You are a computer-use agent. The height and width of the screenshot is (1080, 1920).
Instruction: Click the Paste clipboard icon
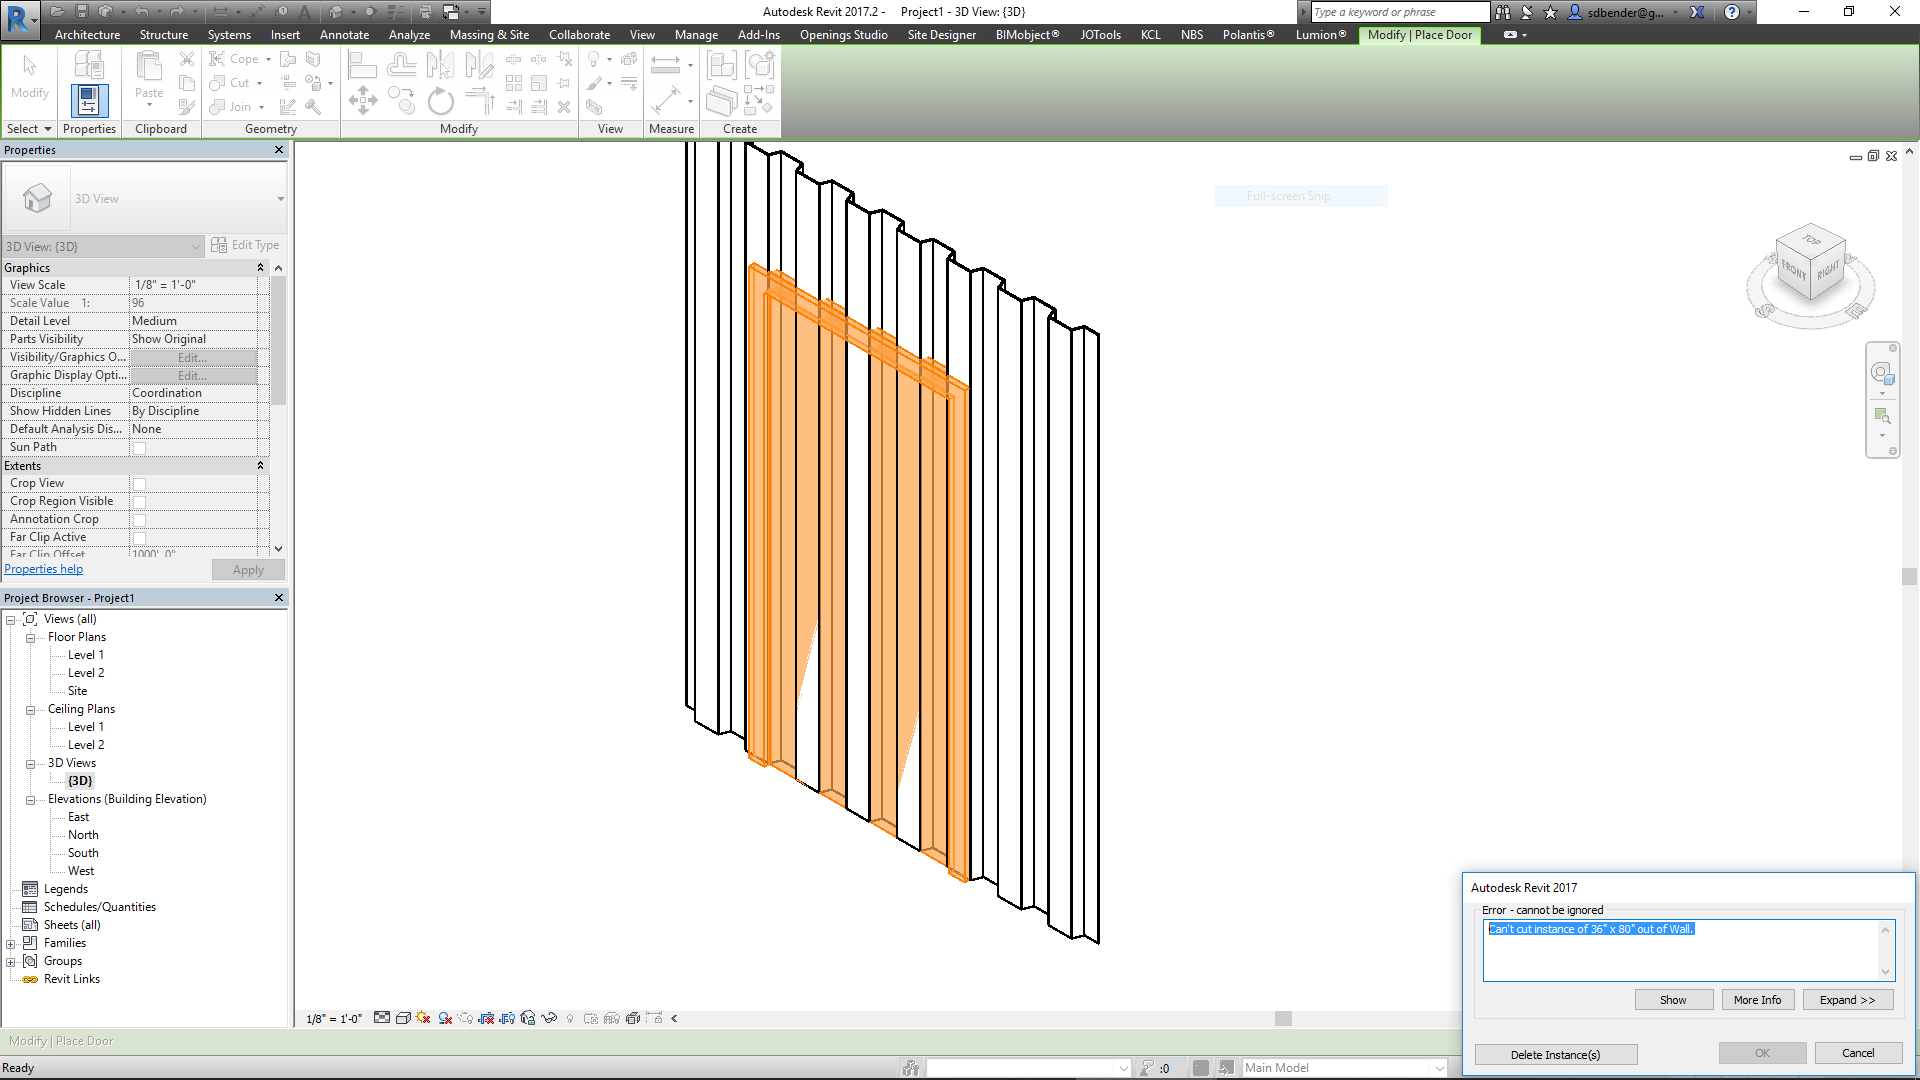[x=149, y=67]
